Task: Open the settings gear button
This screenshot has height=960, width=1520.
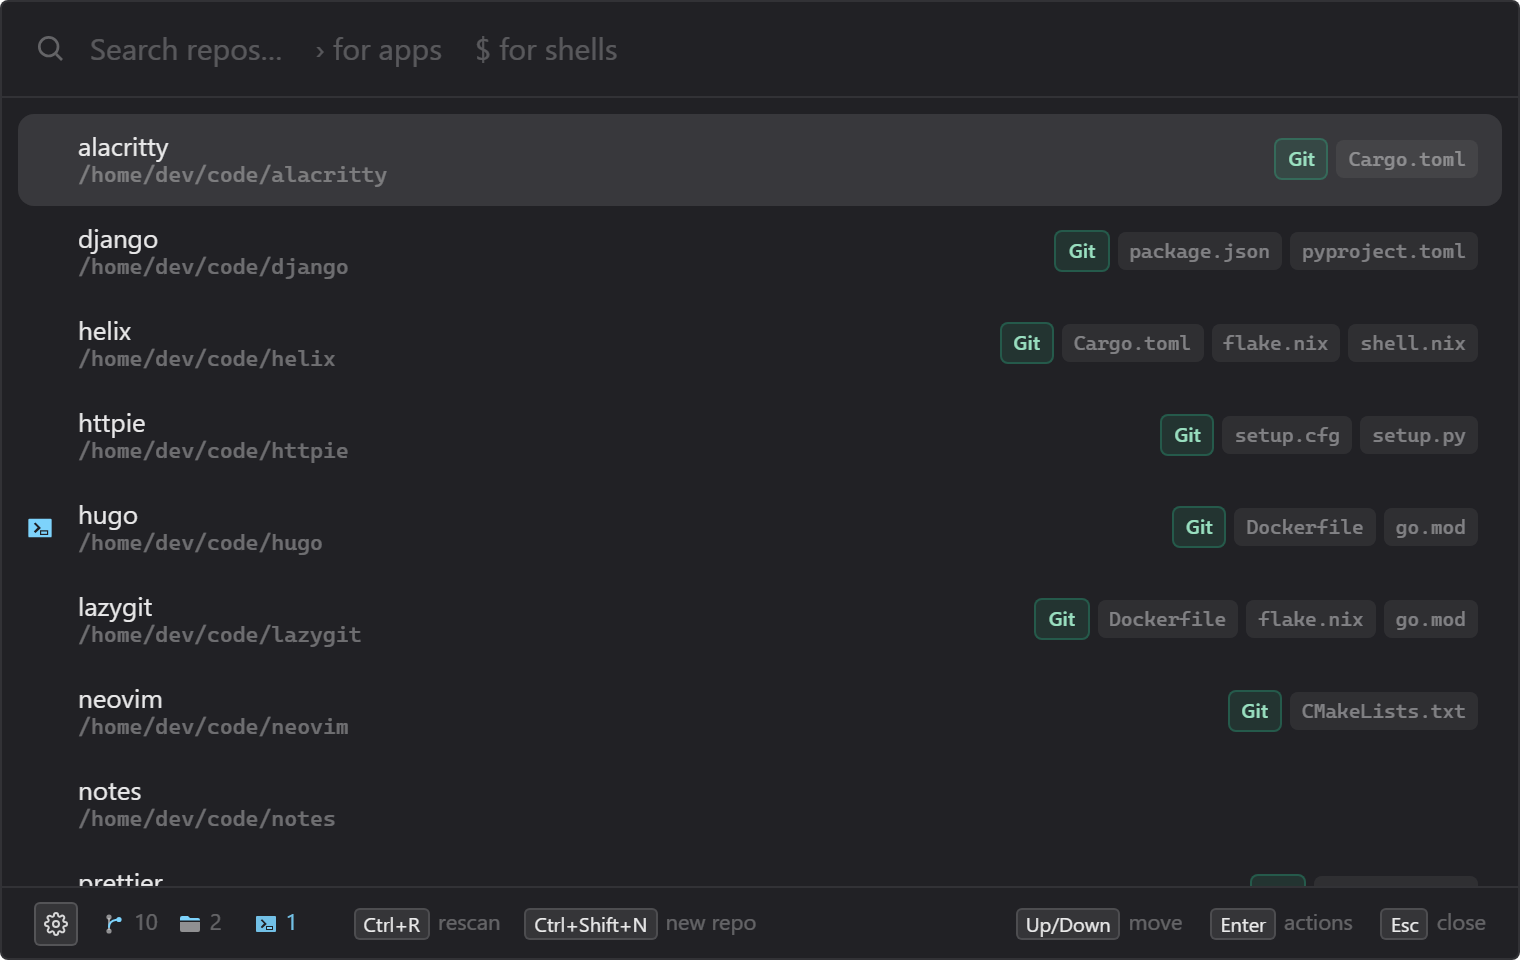Action: 56,924
